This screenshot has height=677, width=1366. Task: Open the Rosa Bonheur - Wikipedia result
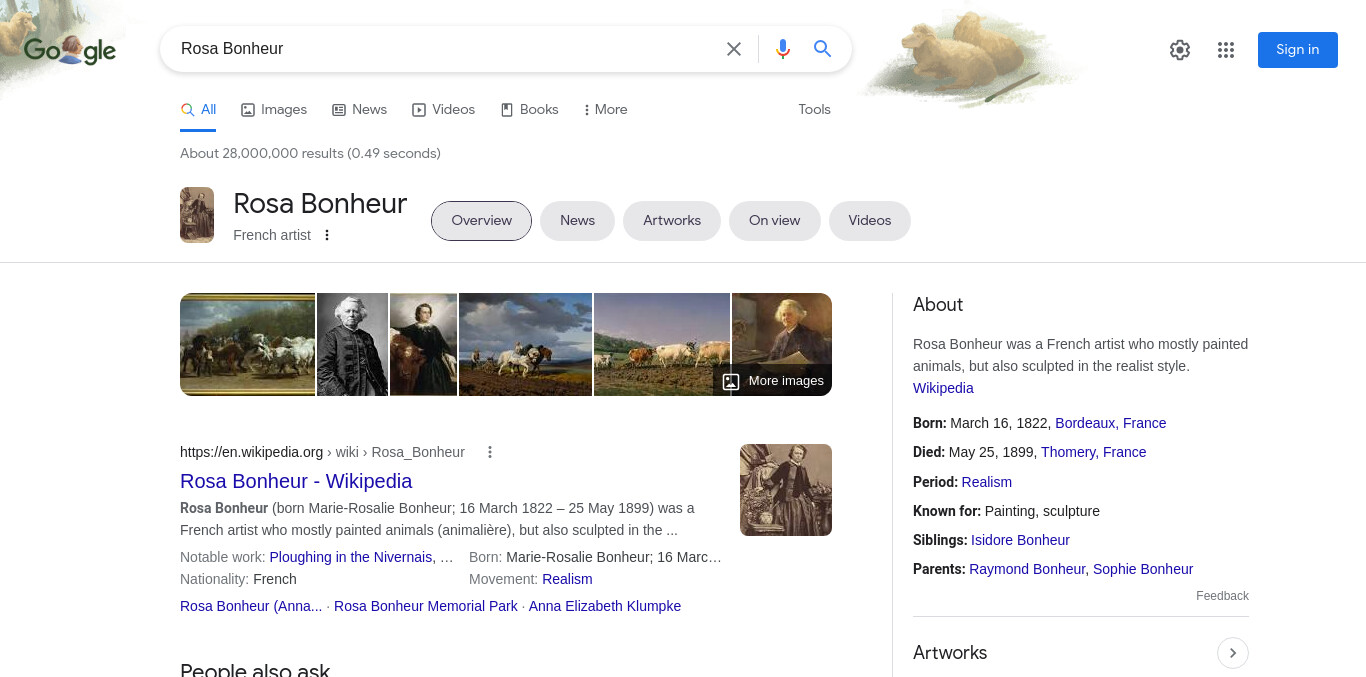[x=296, y=481]
